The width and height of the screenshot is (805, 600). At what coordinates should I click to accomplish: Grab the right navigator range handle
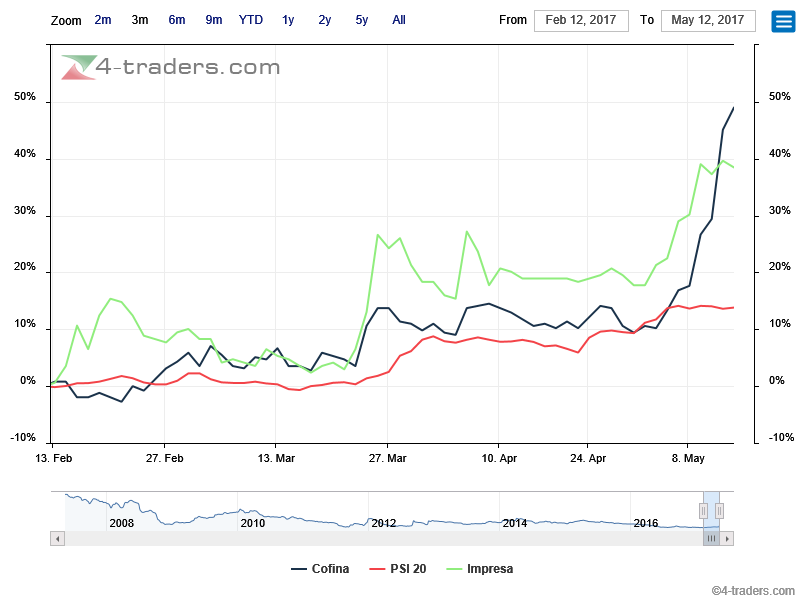click(719, 511)
